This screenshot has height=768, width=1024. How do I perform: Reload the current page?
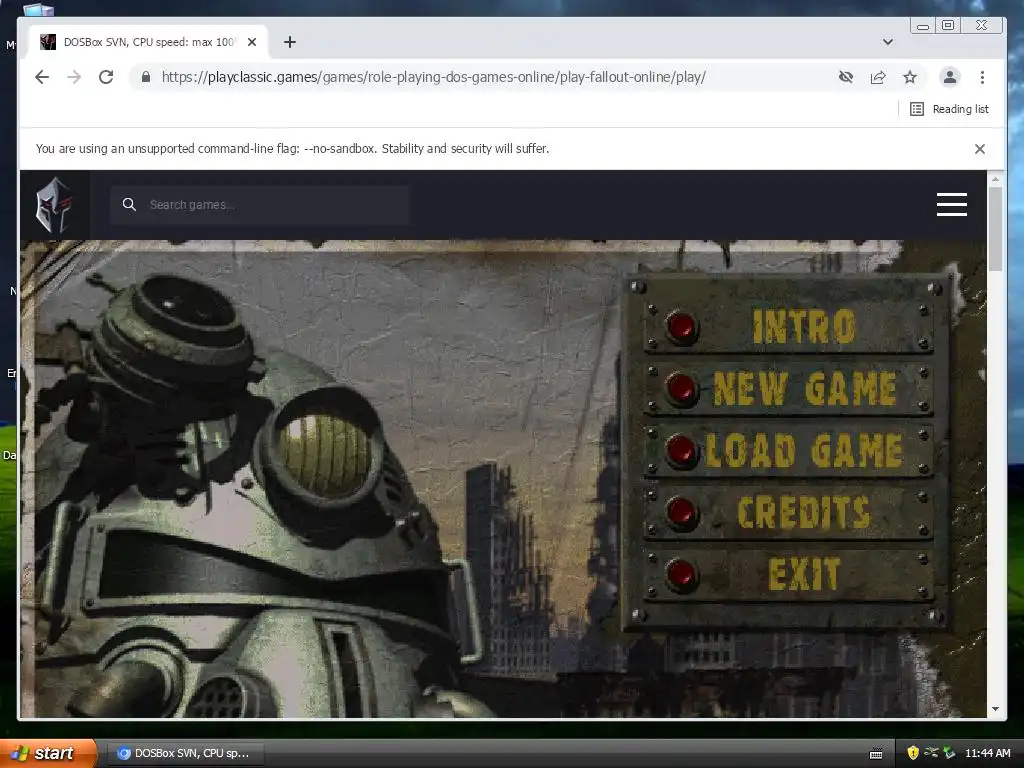tap(106, 77)
